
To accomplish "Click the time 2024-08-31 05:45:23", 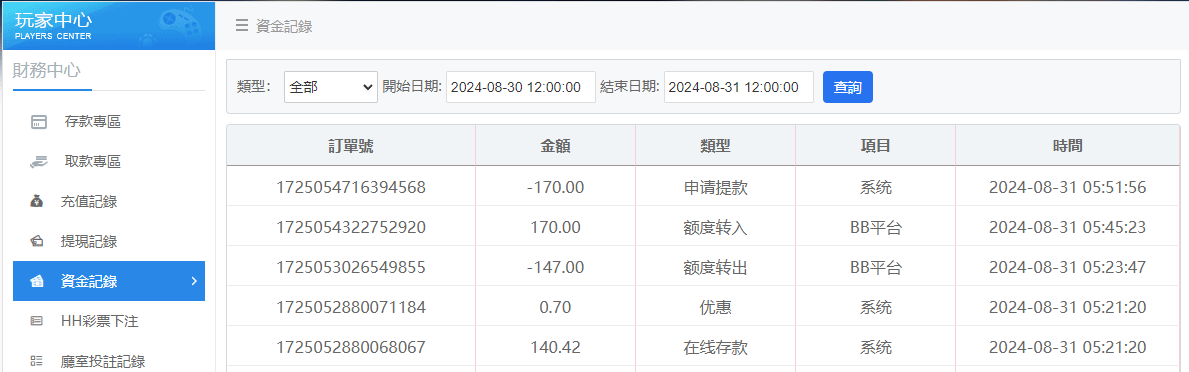I will pos(1067,227).
